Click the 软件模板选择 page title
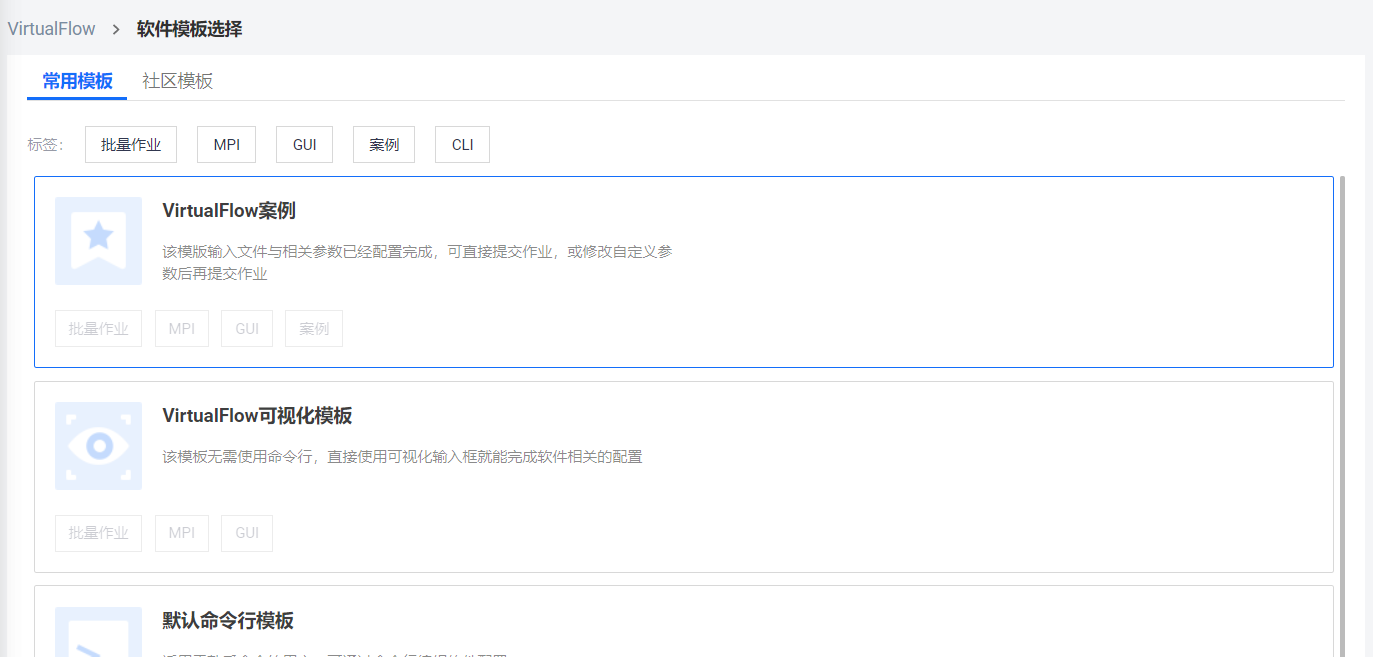The image size is (1373, 657). (x=189, y=29)
